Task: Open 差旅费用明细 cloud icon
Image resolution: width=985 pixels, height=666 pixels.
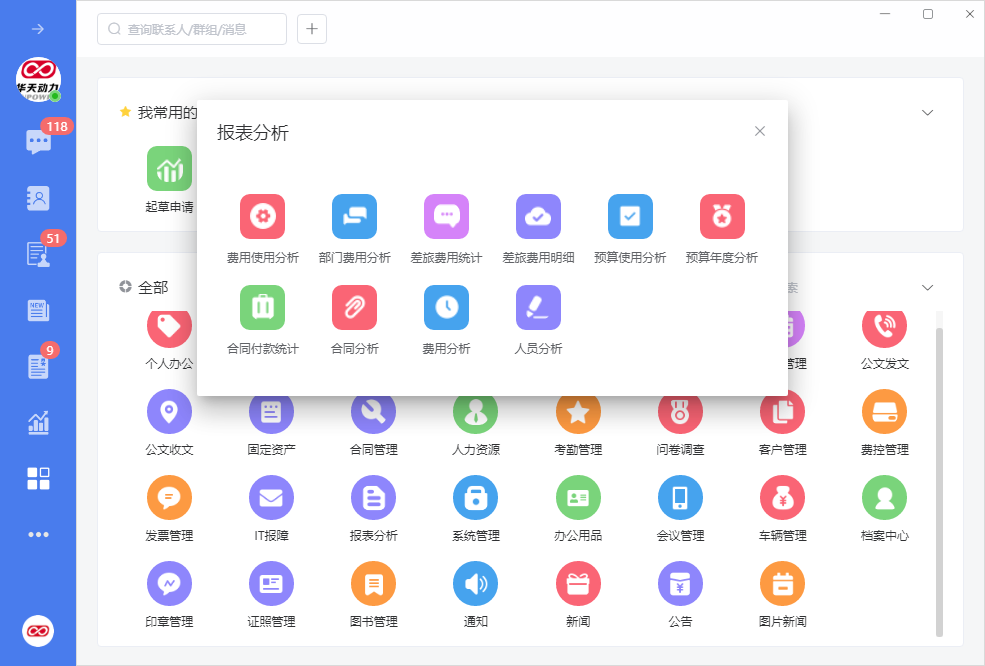Action: 538,216
